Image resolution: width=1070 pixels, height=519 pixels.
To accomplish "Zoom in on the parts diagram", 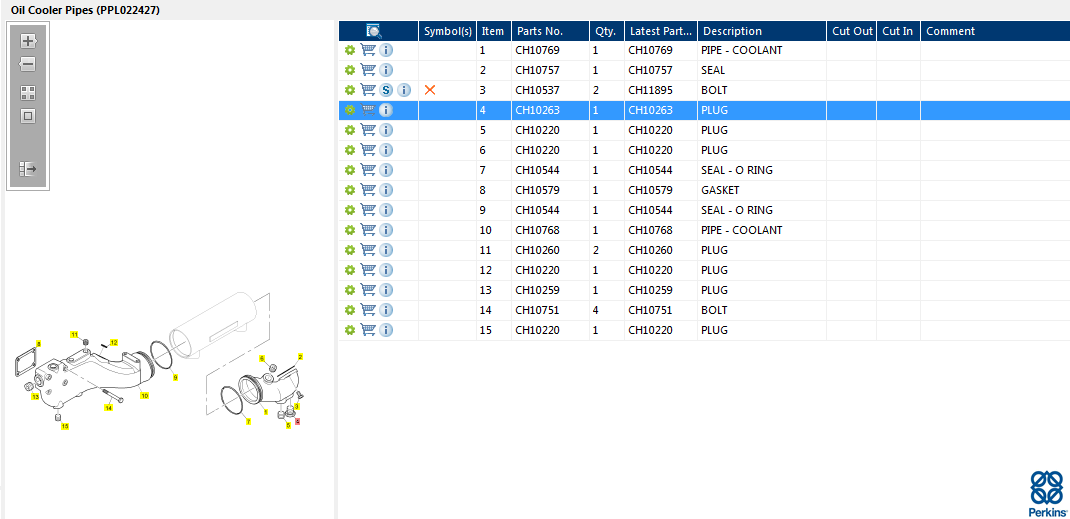I will pyautogui.click(x=28, y=41).
